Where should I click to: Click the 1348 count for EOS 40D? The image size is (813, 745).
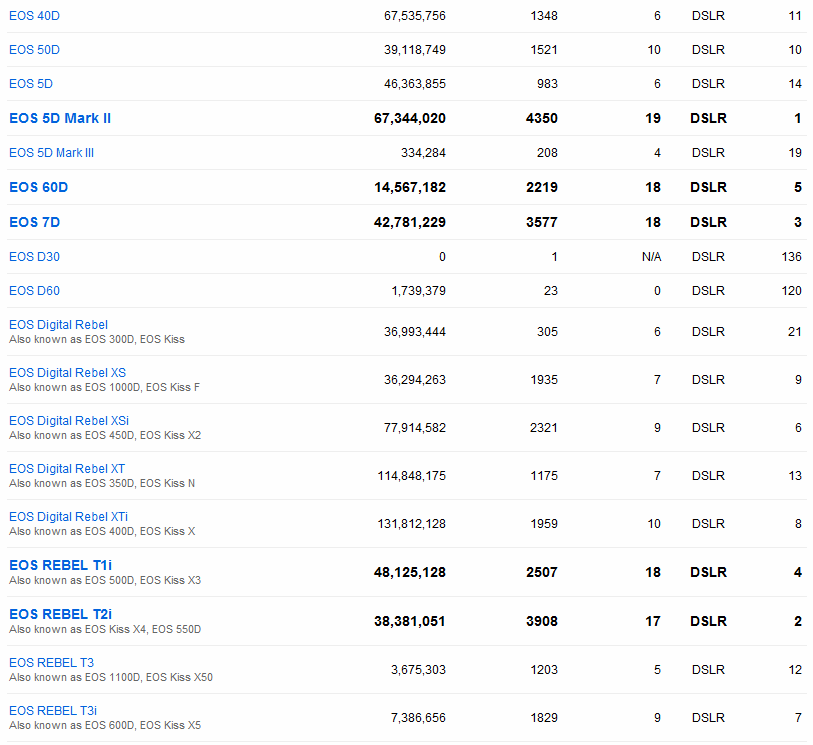pyautogui.click(x=544, y=16)
